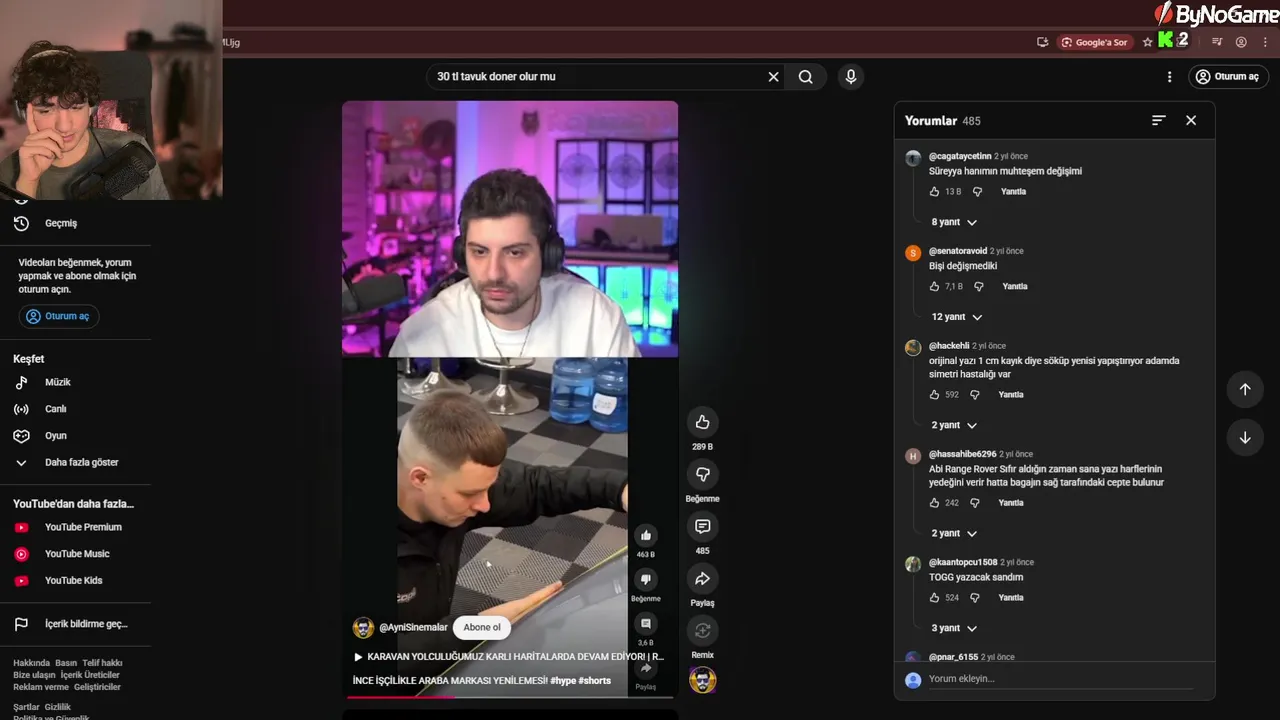
Task: Click top-right Oturum aç sign-in button
Action: [1228, 77]
